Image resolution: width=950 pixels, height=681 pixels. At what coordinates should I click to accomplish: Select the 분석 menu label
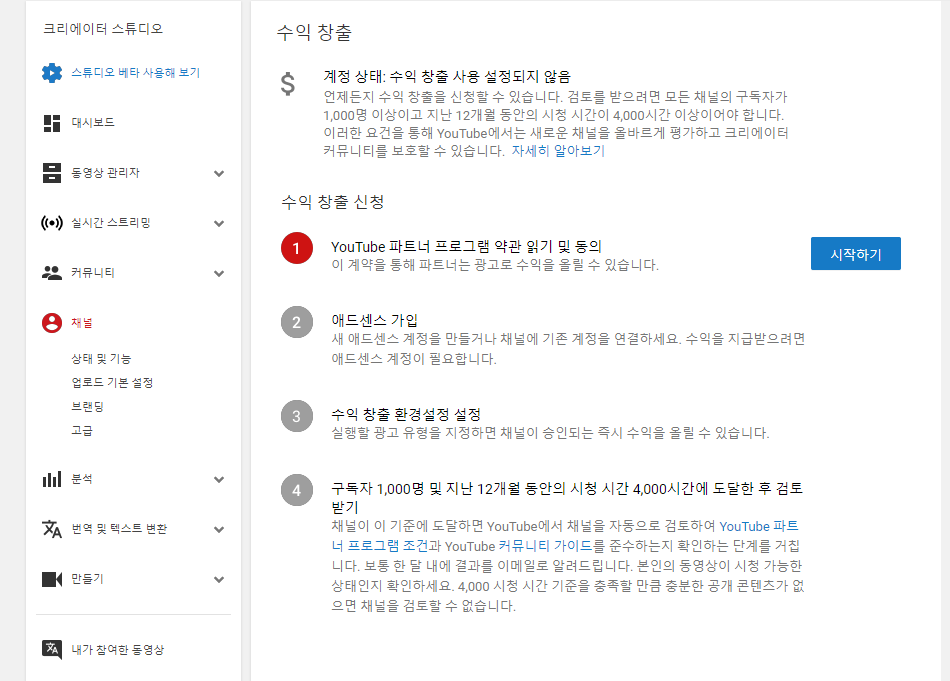point(82,479)
